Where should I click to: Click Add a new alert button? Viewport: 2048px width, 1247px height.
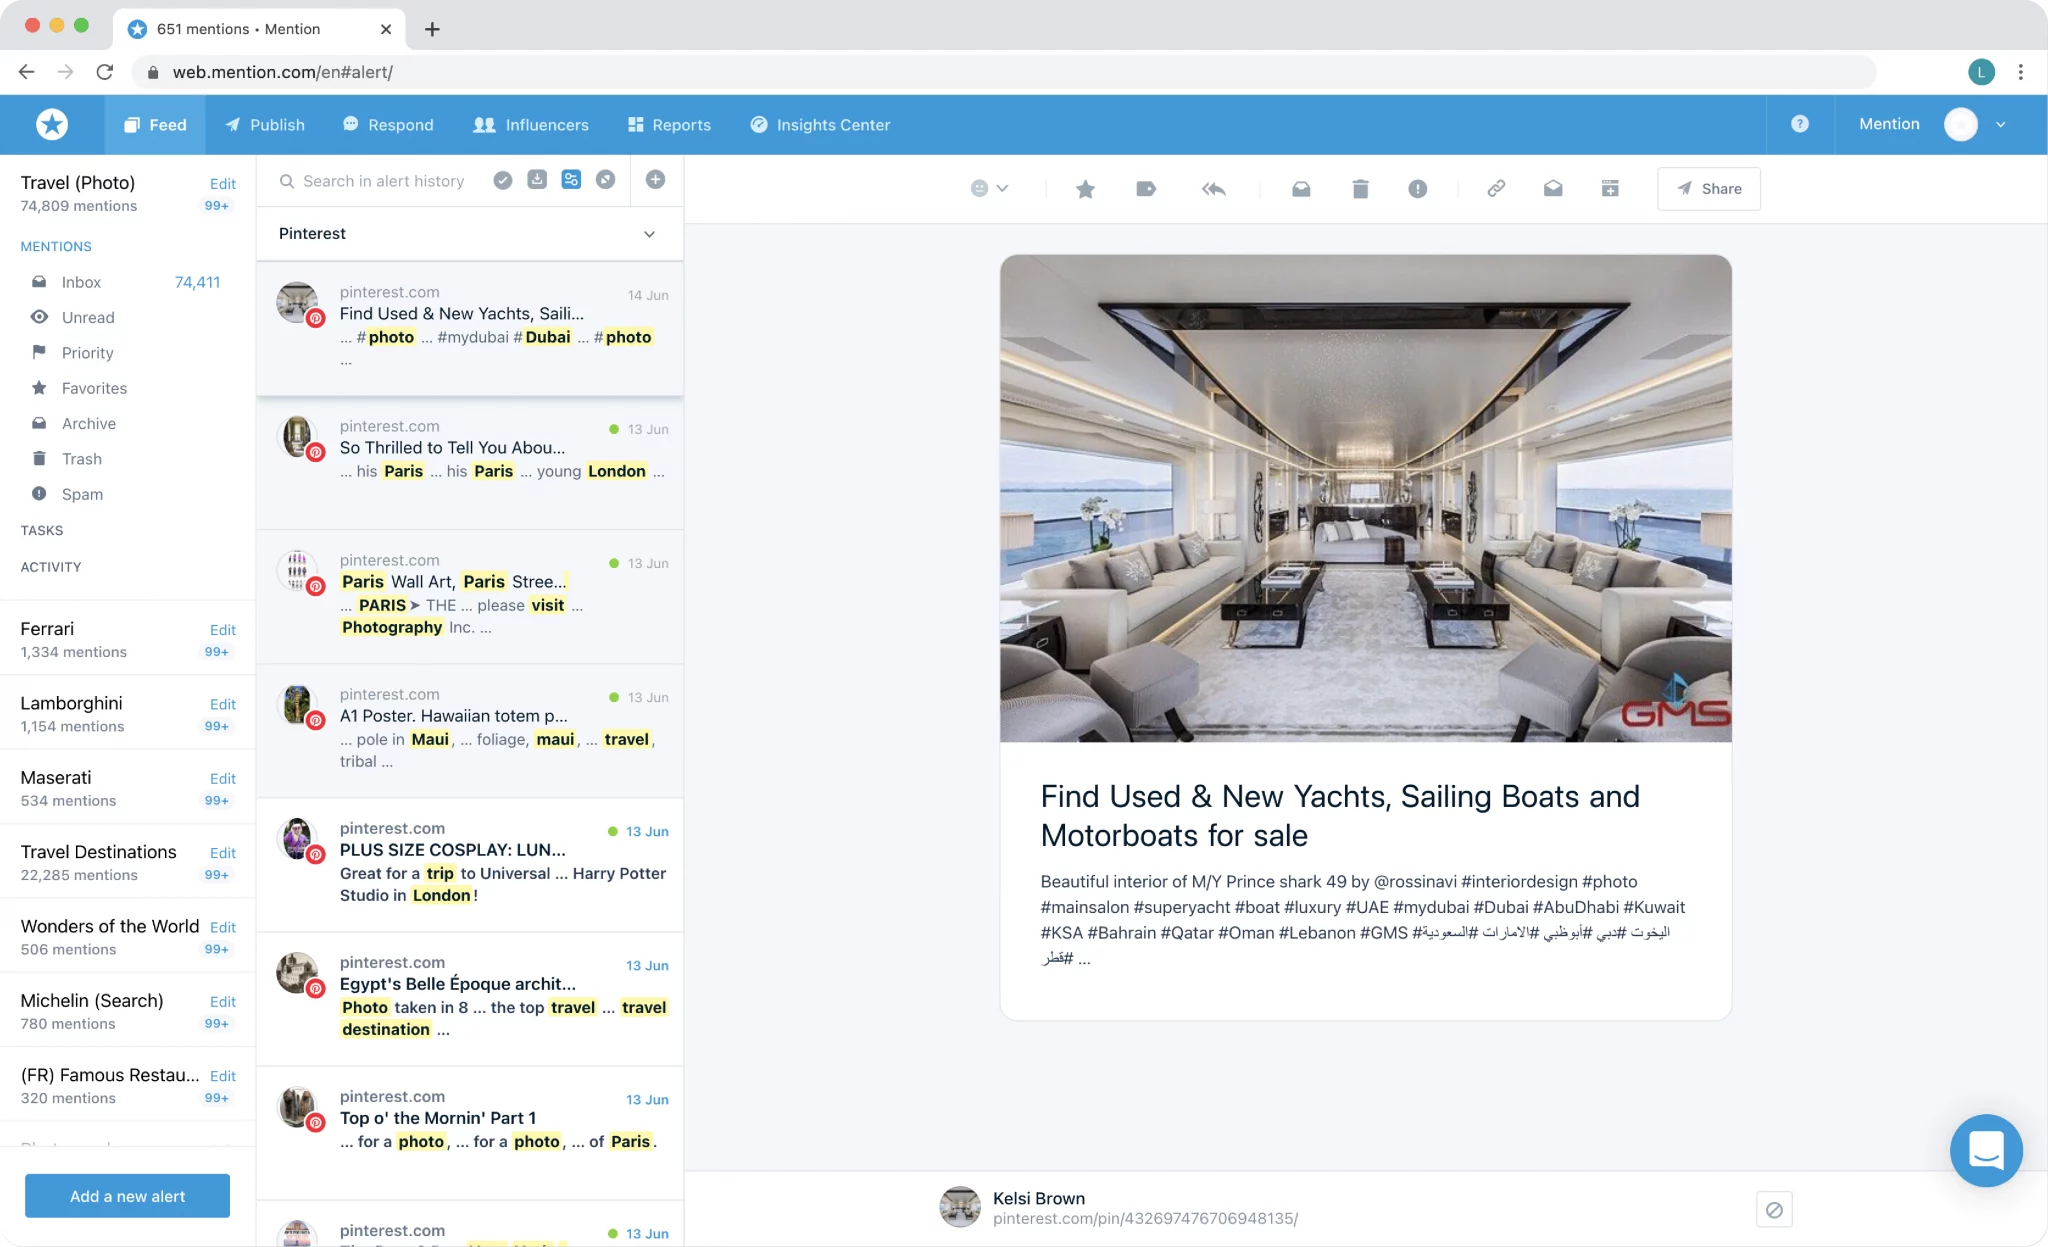[127, 1196]
